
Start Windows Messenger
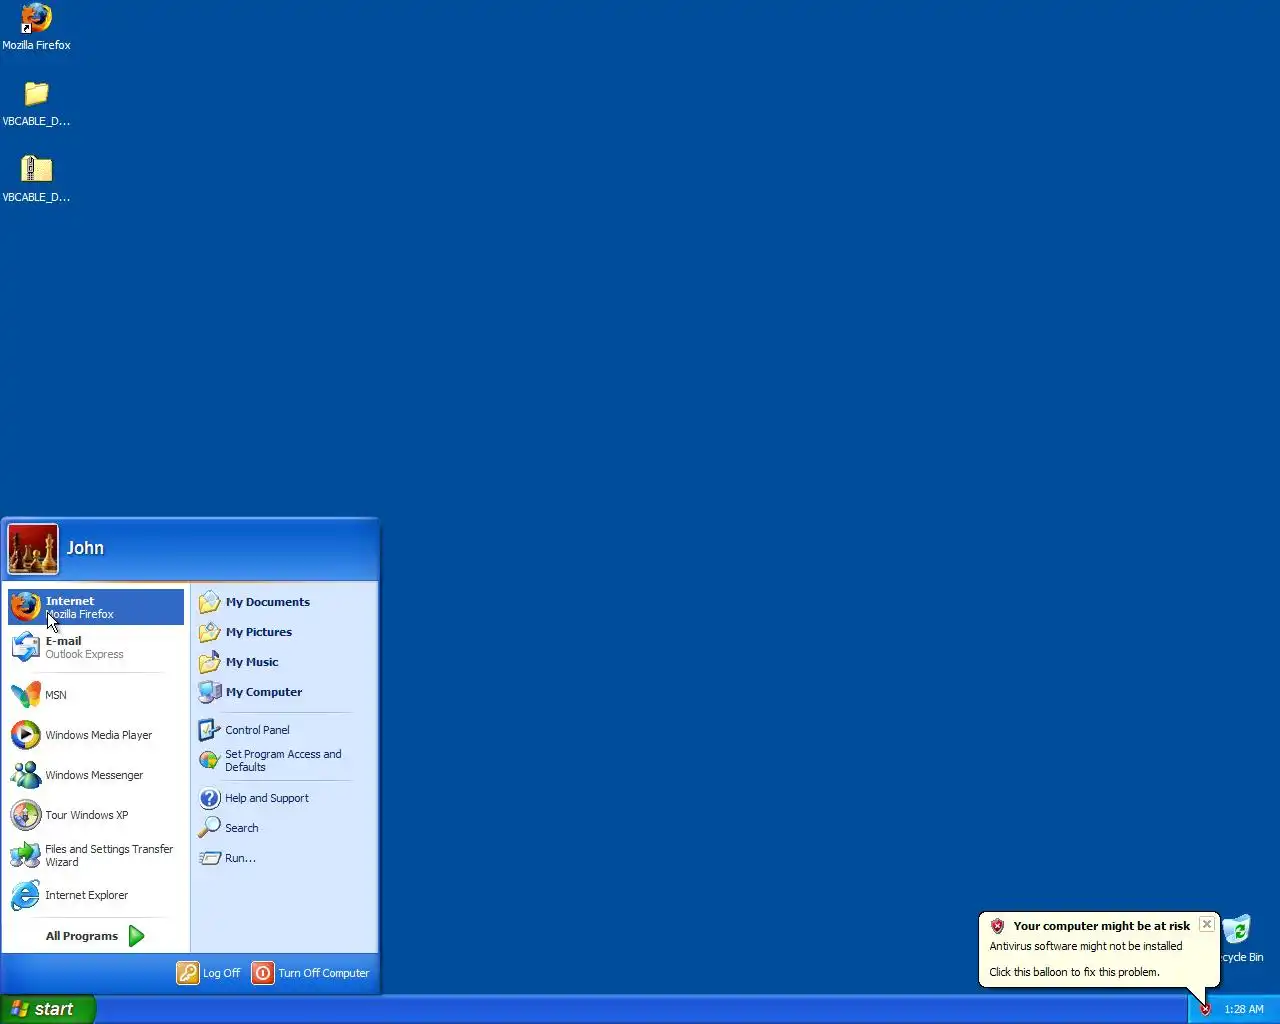tap(96, 775)
